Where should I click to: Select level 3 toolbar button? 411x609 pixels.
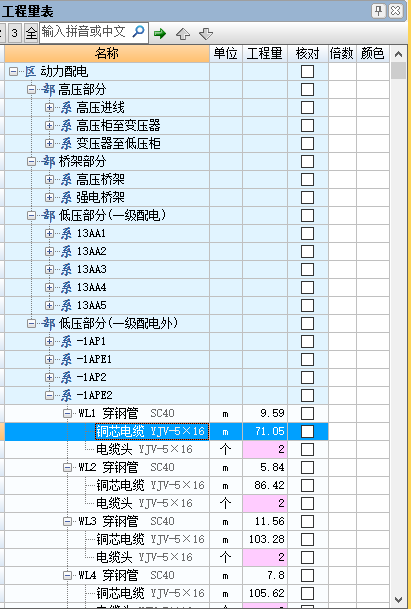point(14,33)
